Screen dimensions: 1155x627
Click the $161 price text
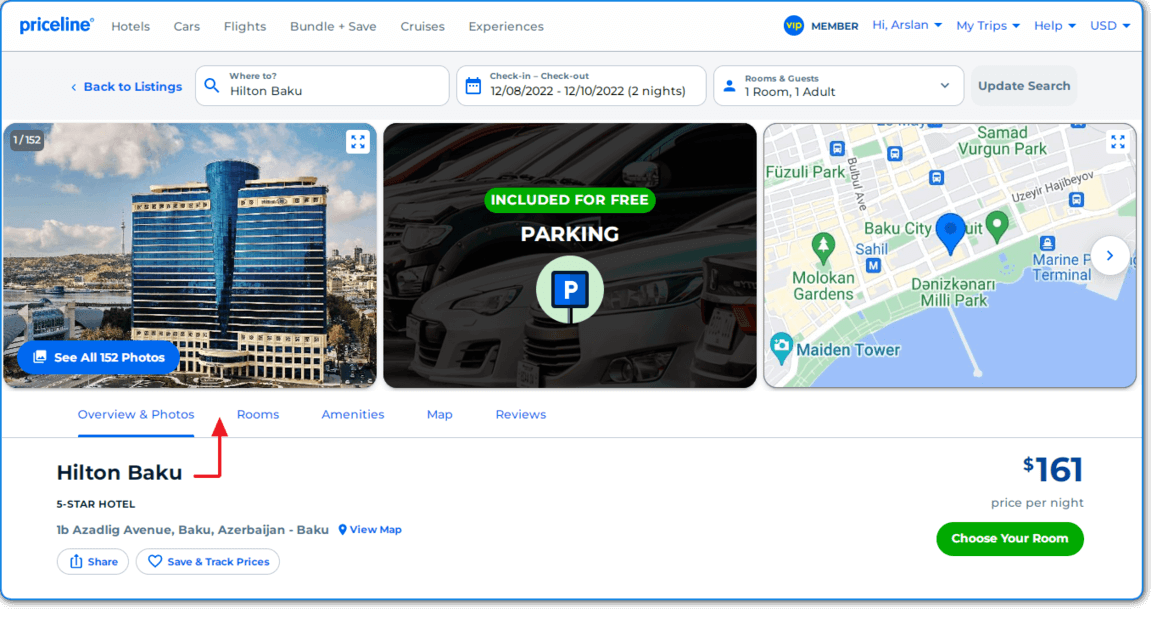point(1053,470)
